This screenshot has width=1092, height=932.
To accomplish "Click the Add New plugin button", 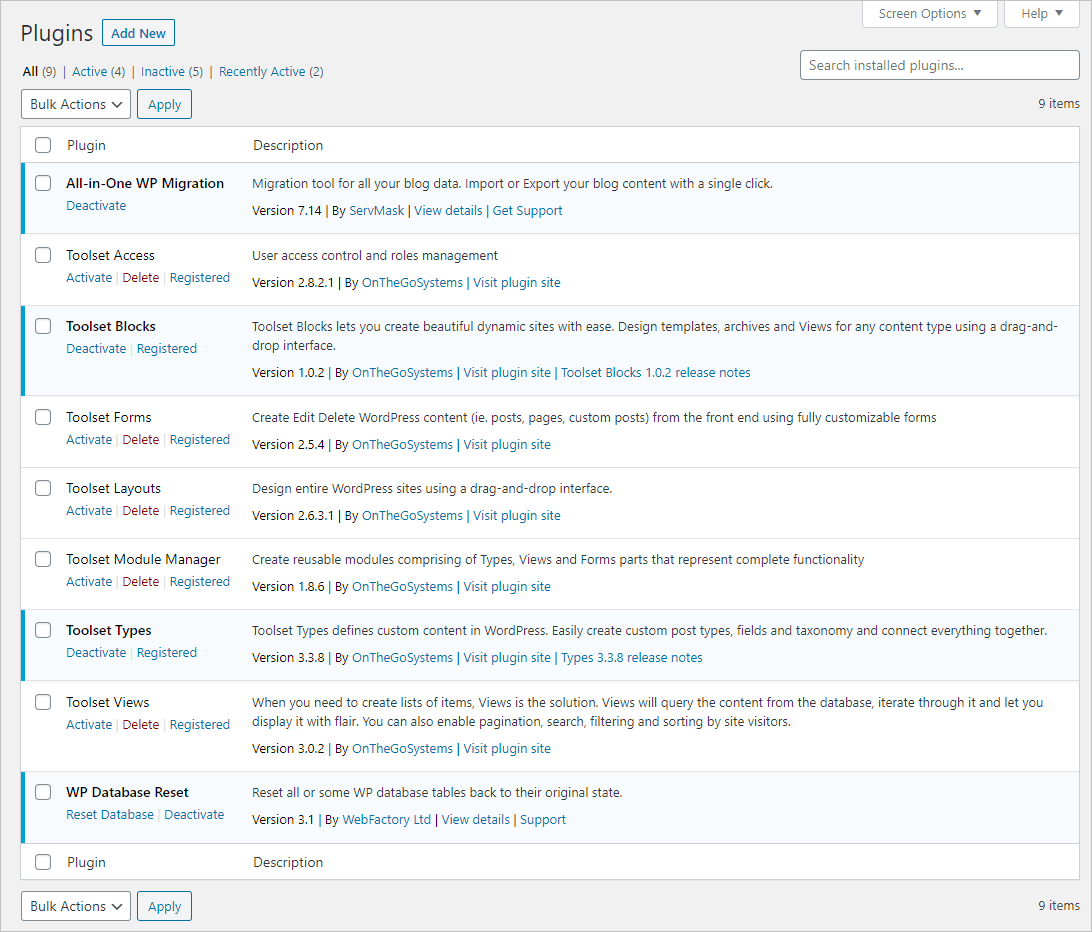I will [x=139, y=33].
